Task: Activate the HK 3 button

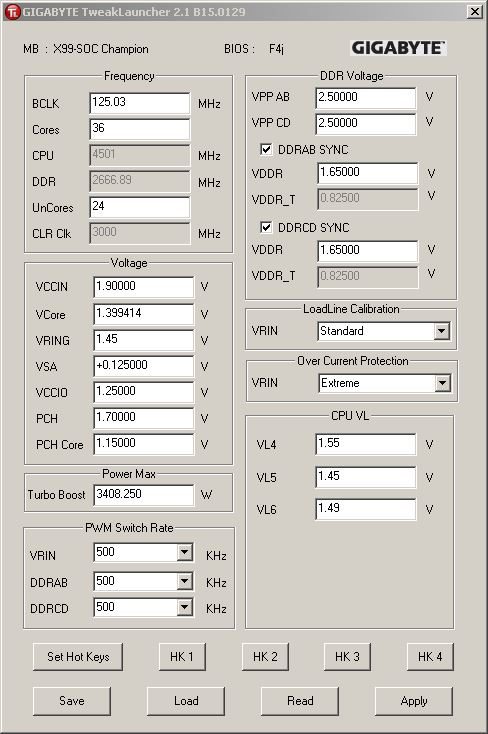Action: (347, 657)
